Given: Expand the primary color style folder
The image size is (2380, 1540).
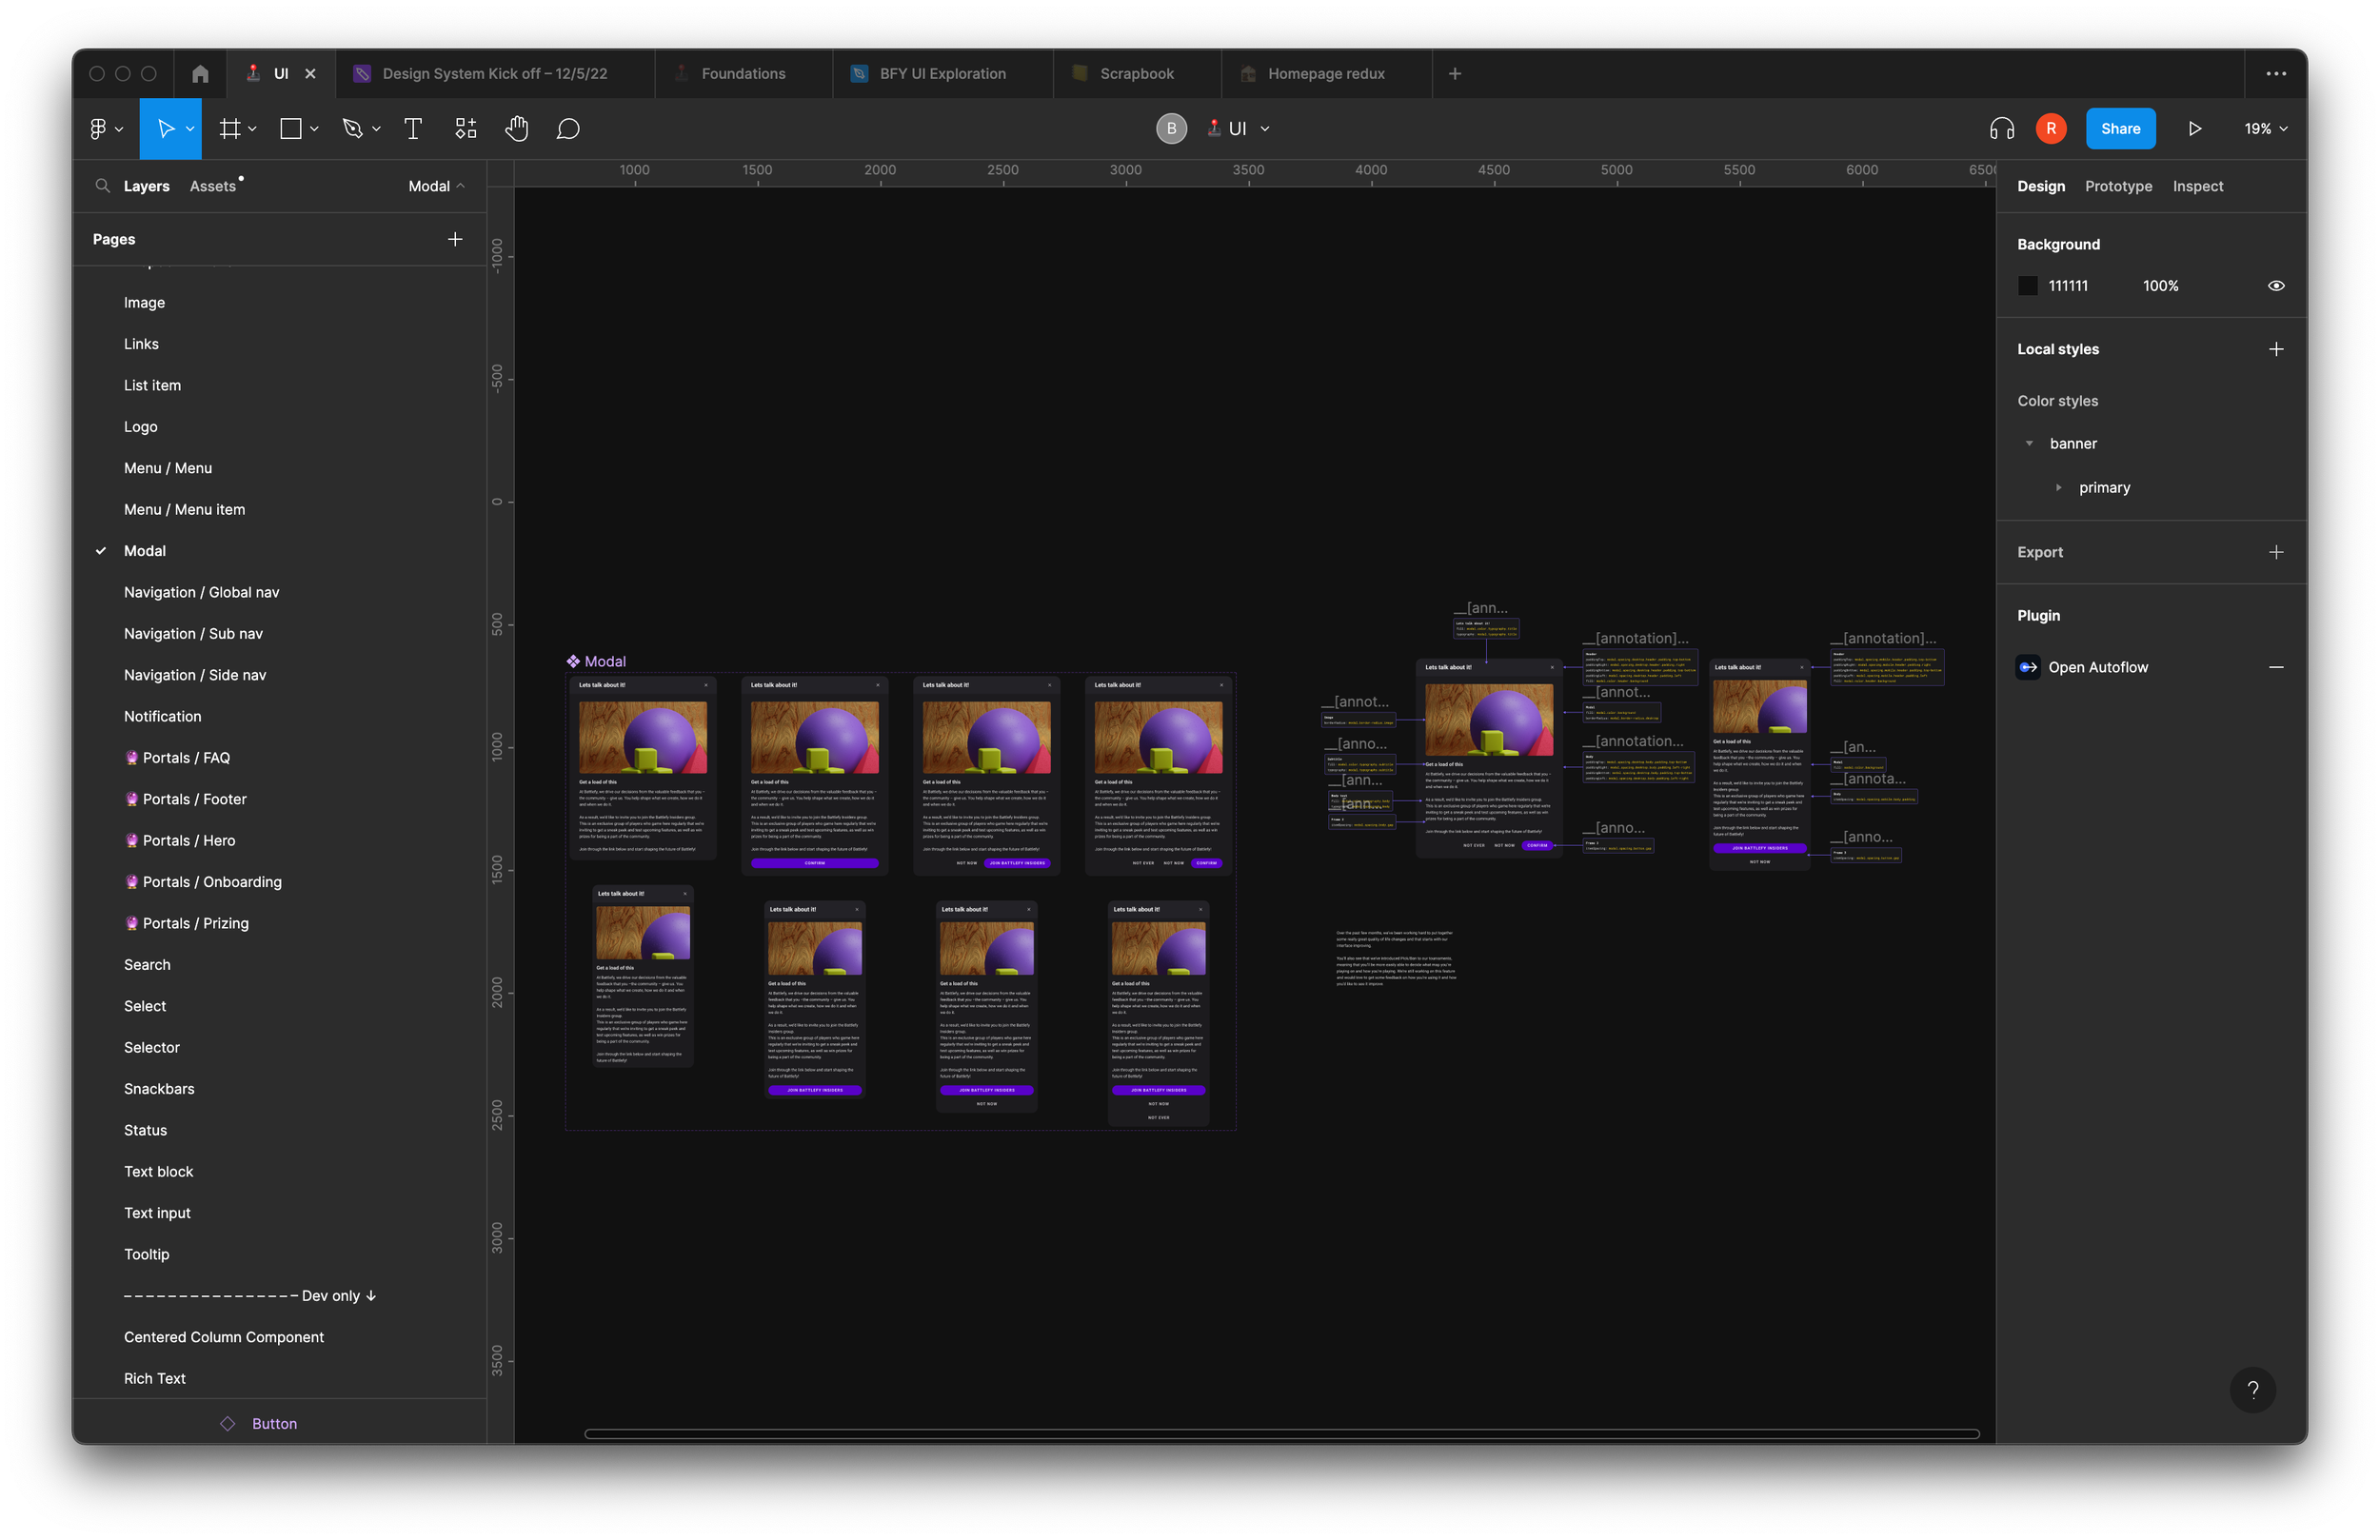Looking at the screenshot, I should (2058, 488).
